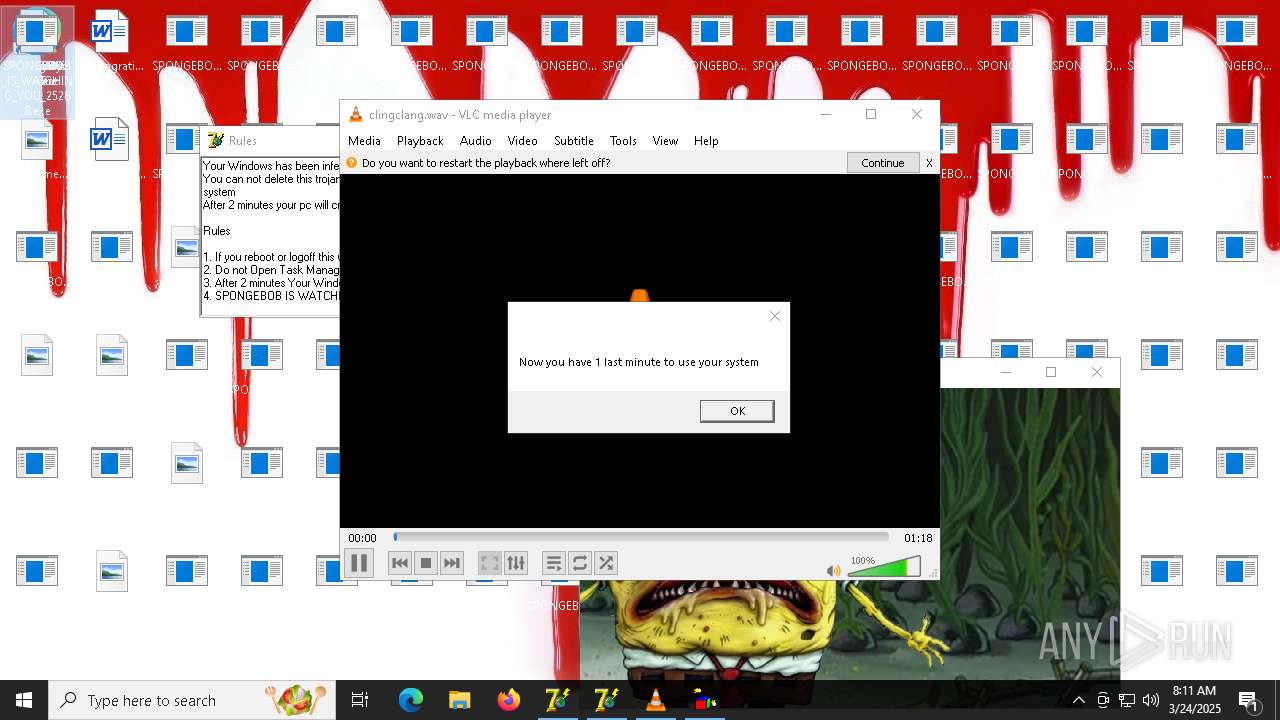This screenshot has height=720, width=1280.
Task: Close the last minute message dialog
Action: tap(775, 316)
